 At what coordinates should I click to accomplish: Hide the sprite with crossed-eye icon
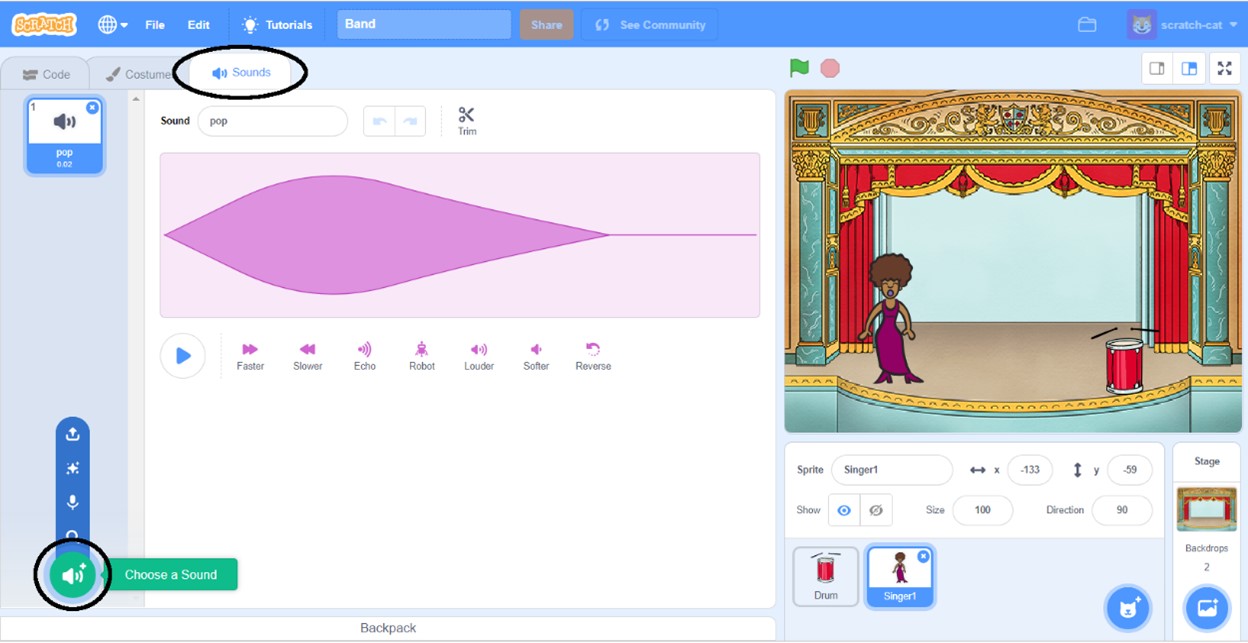[x=876, y=510]
